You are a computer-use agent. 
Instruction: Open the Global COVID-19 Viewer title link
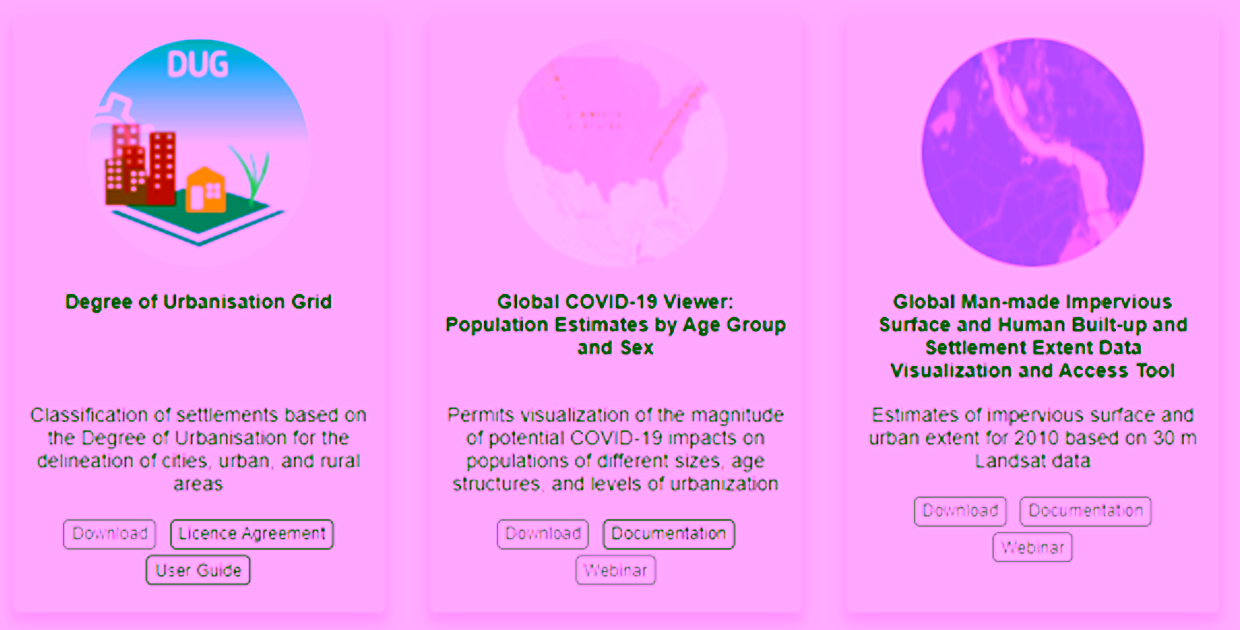tap(615, 324)
